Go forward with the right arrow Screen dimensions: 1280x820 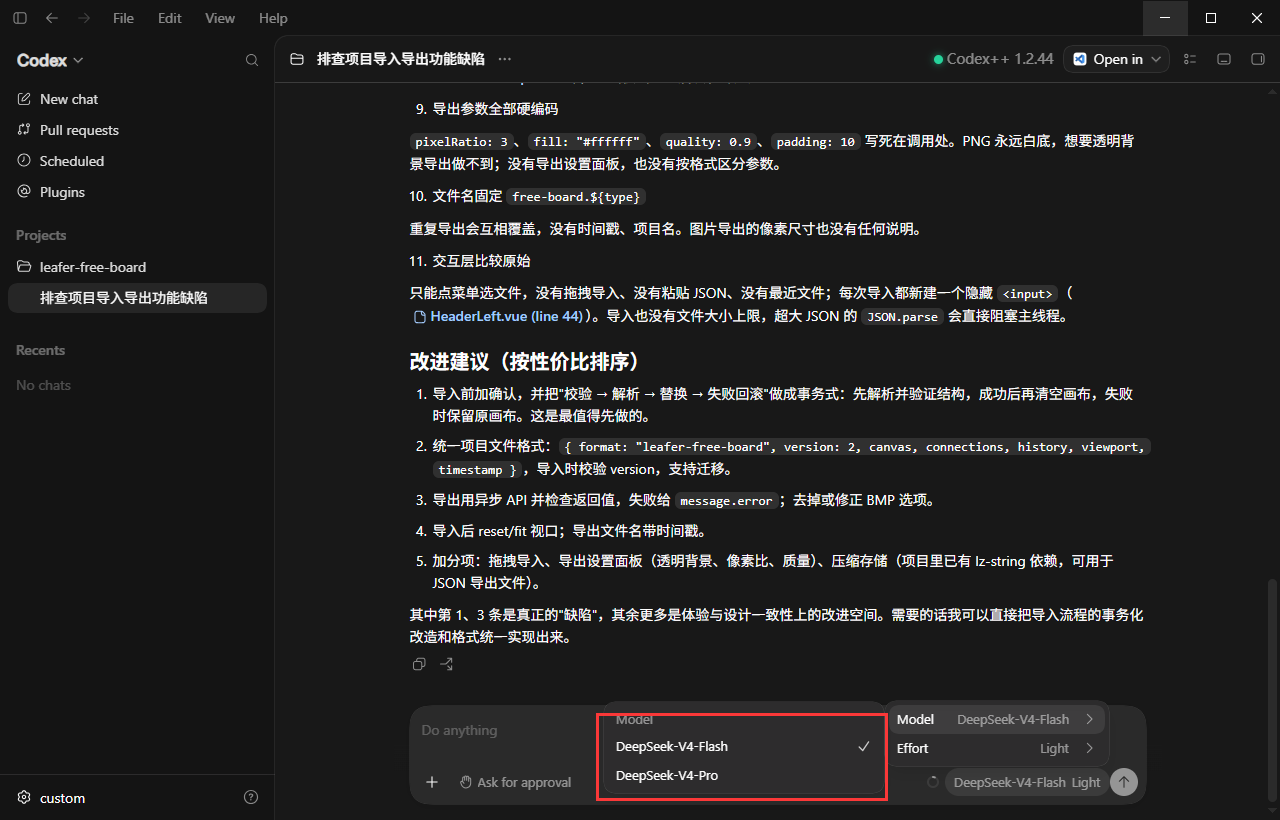84,18
